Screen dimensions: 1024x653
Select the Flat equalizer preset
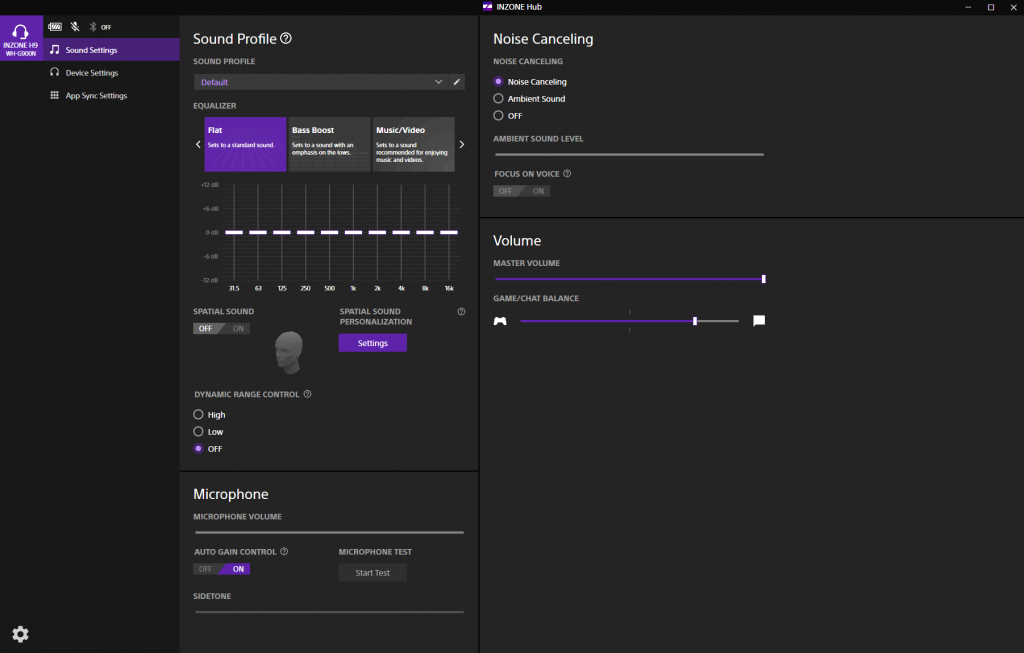[x=246, y=144]
